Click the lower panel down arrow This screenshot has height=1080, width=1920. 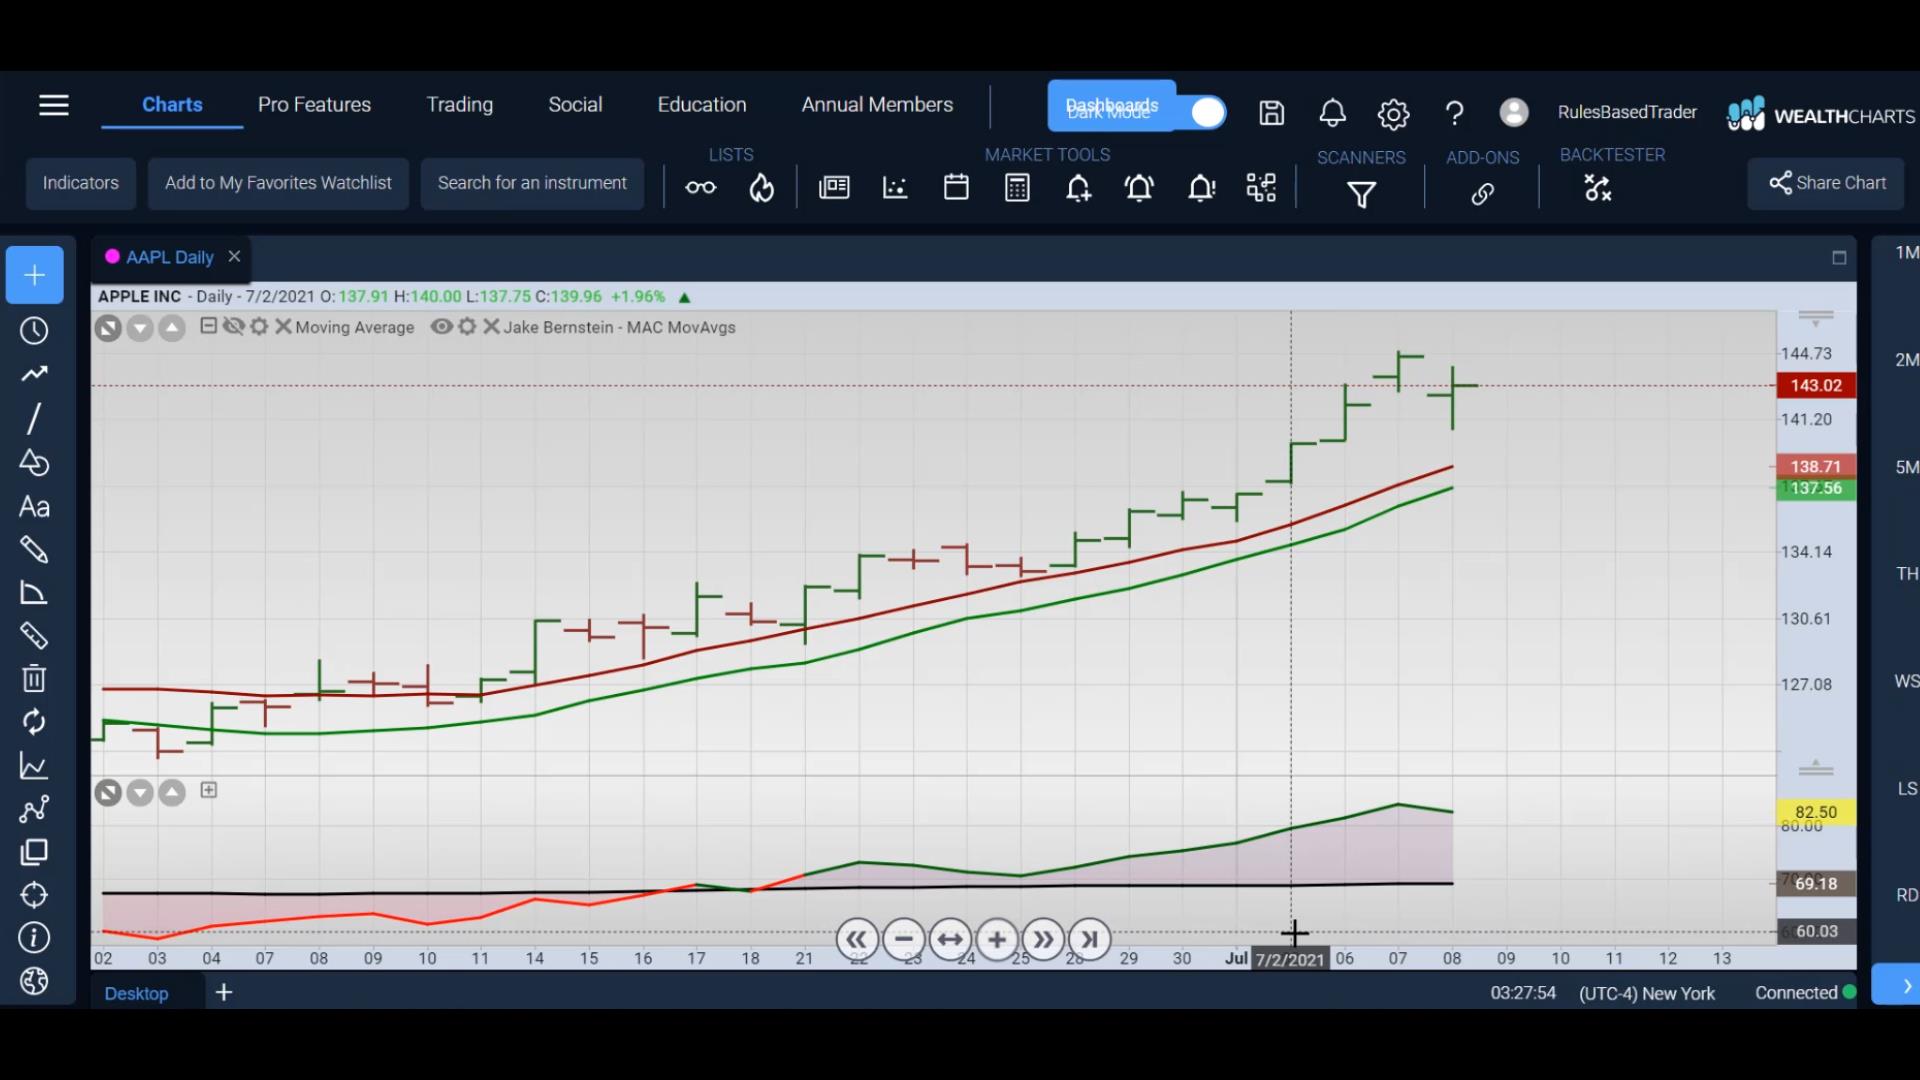tap(140, 793)
